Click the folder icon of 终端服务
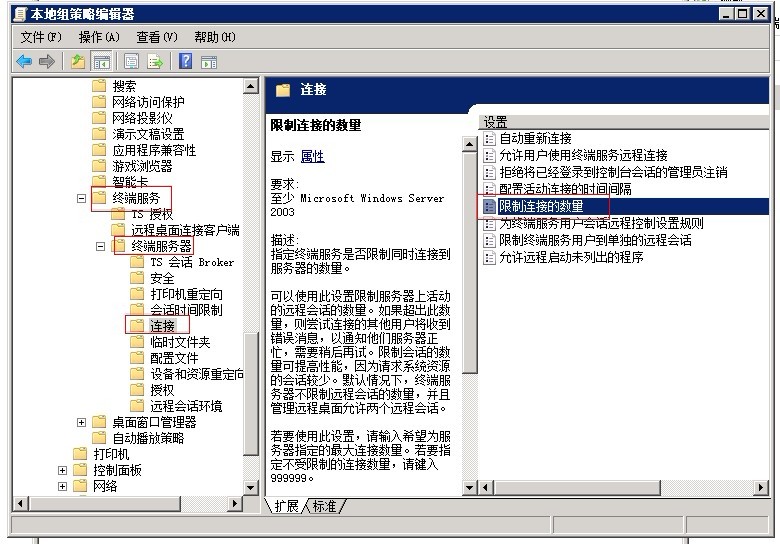 coord(99,198)
